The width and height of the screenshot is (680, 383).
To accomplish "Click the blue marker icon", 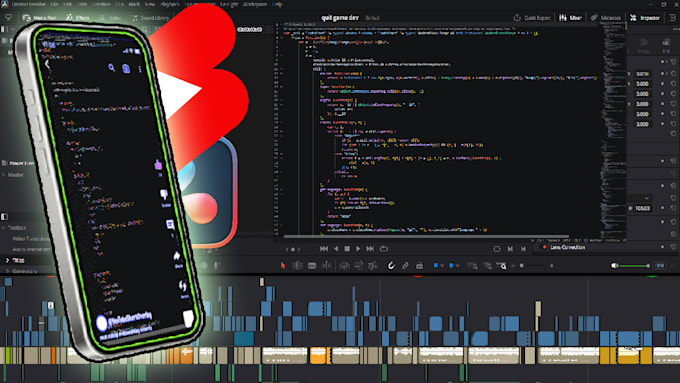I will coord(451,265).
